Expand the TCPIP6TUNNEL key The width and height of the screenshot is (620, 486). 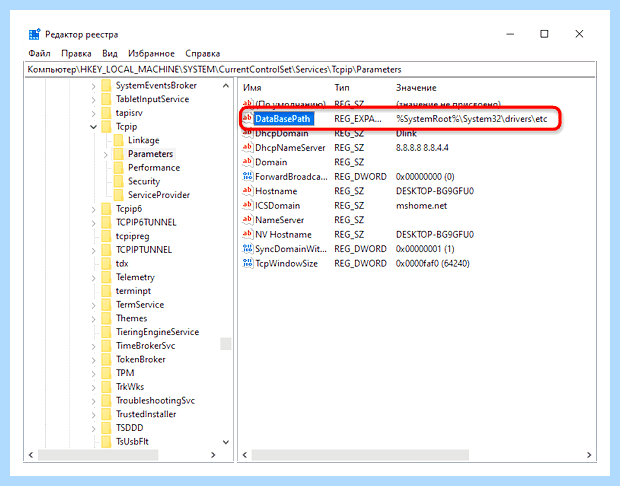coord(93,223)
